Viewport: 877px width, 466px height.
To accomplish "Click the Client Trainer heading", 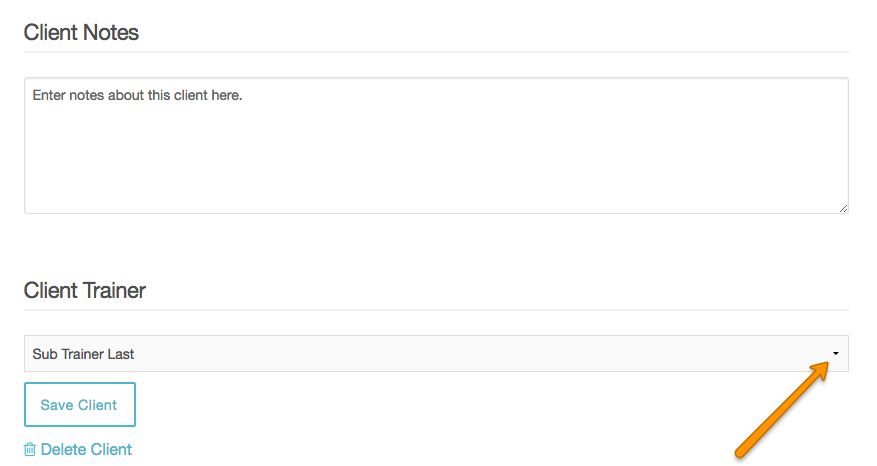I will coord(85,291).
